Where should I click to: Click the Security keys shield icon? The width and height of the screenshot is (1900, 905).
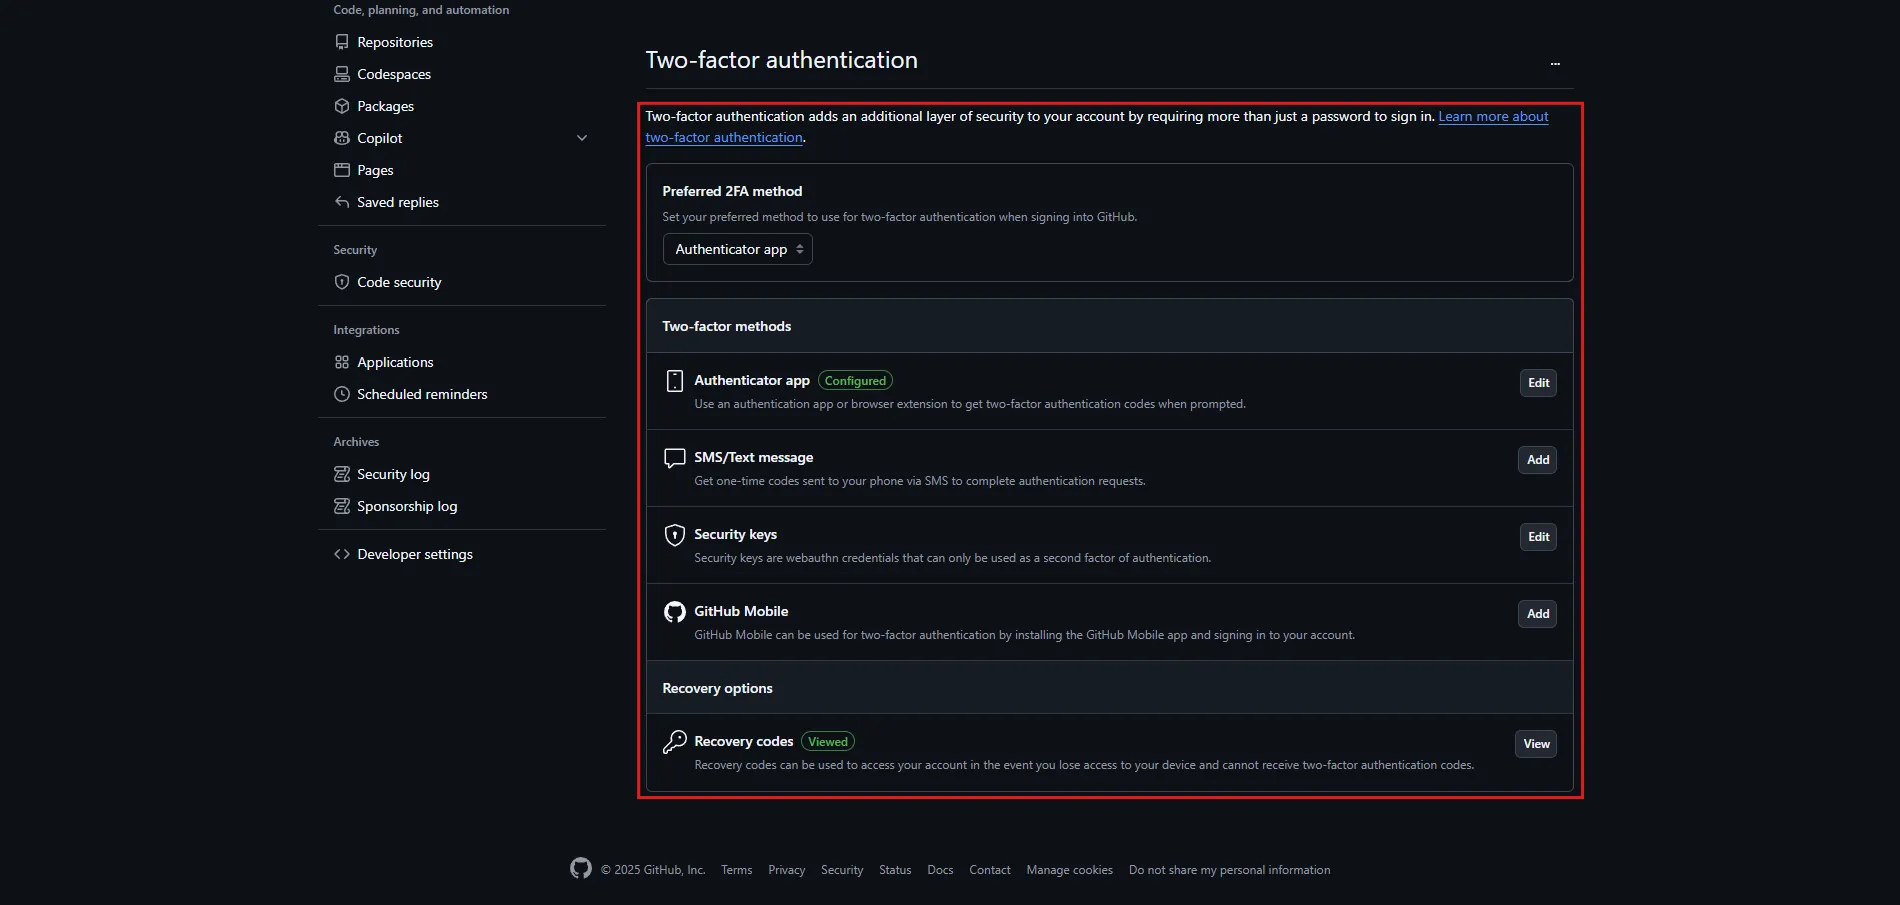[675, 535]
